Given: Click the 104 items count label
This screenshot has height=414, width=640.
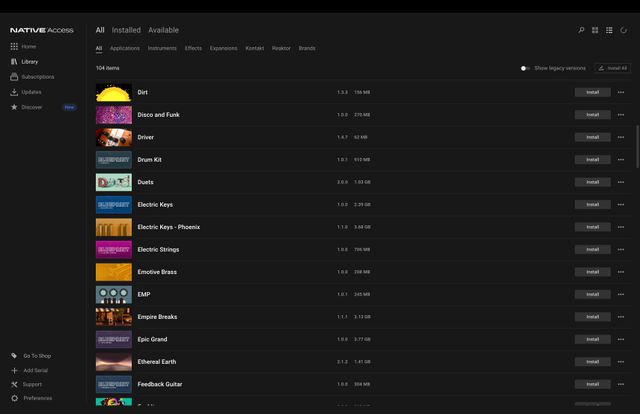Looking at the screenshot, I should pos(108,68).
